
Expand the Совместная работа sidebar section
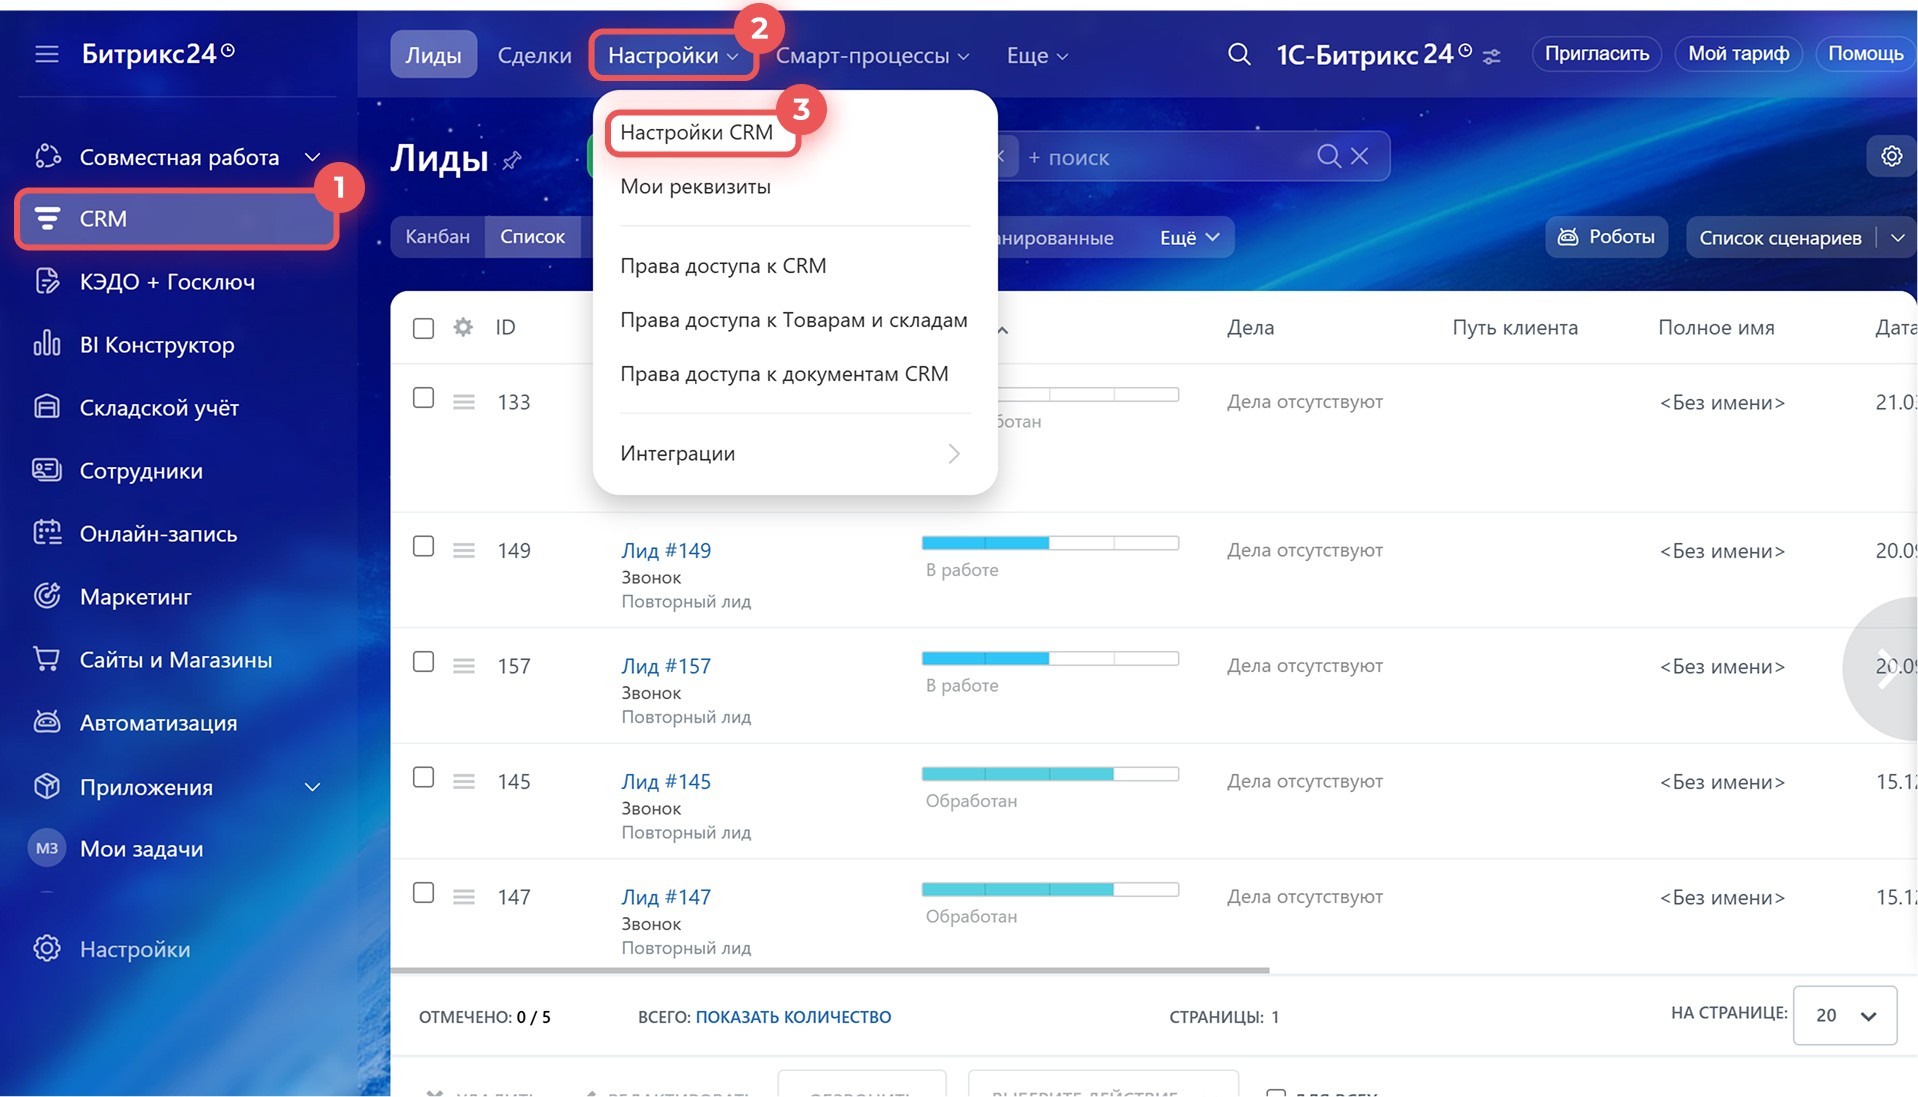click(x=312, y=157)
